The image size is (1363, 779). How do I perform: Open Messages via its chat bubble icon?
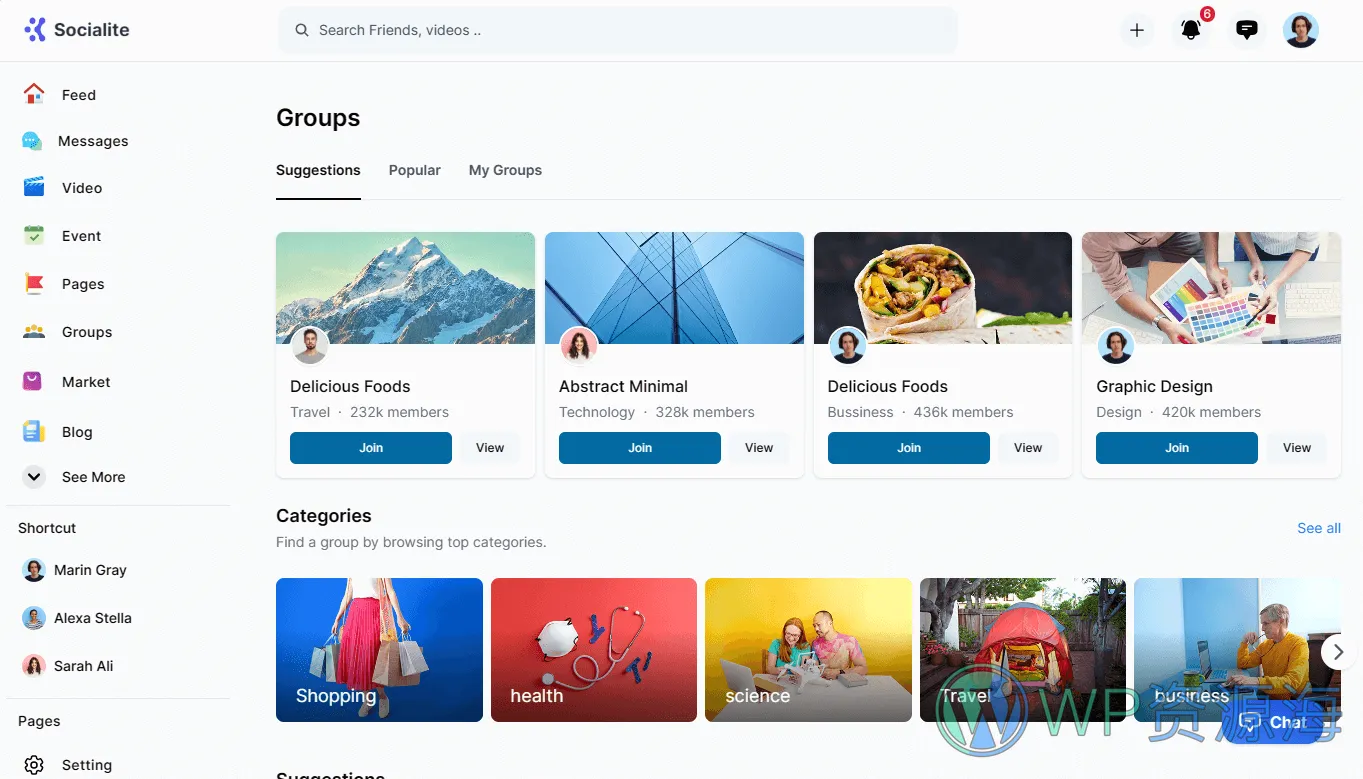[32, 141]
